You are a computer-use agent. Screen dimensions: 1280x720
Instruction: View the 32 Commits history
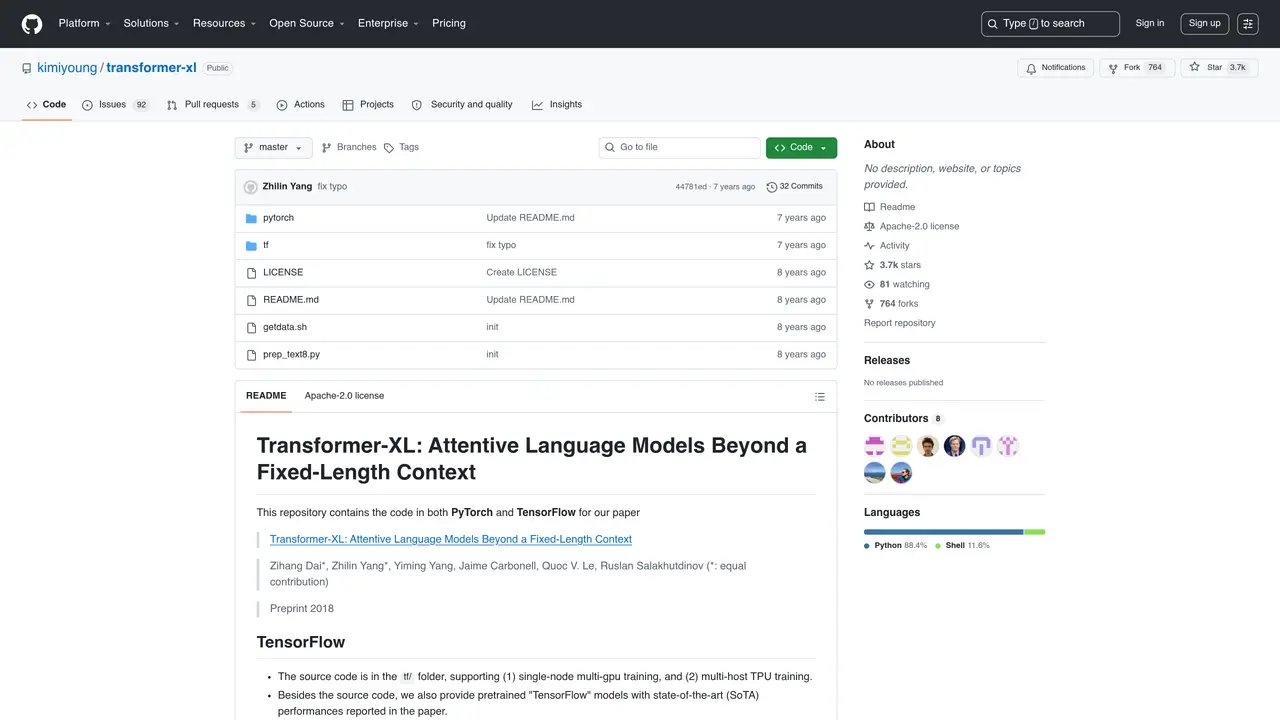click(795, 187)
